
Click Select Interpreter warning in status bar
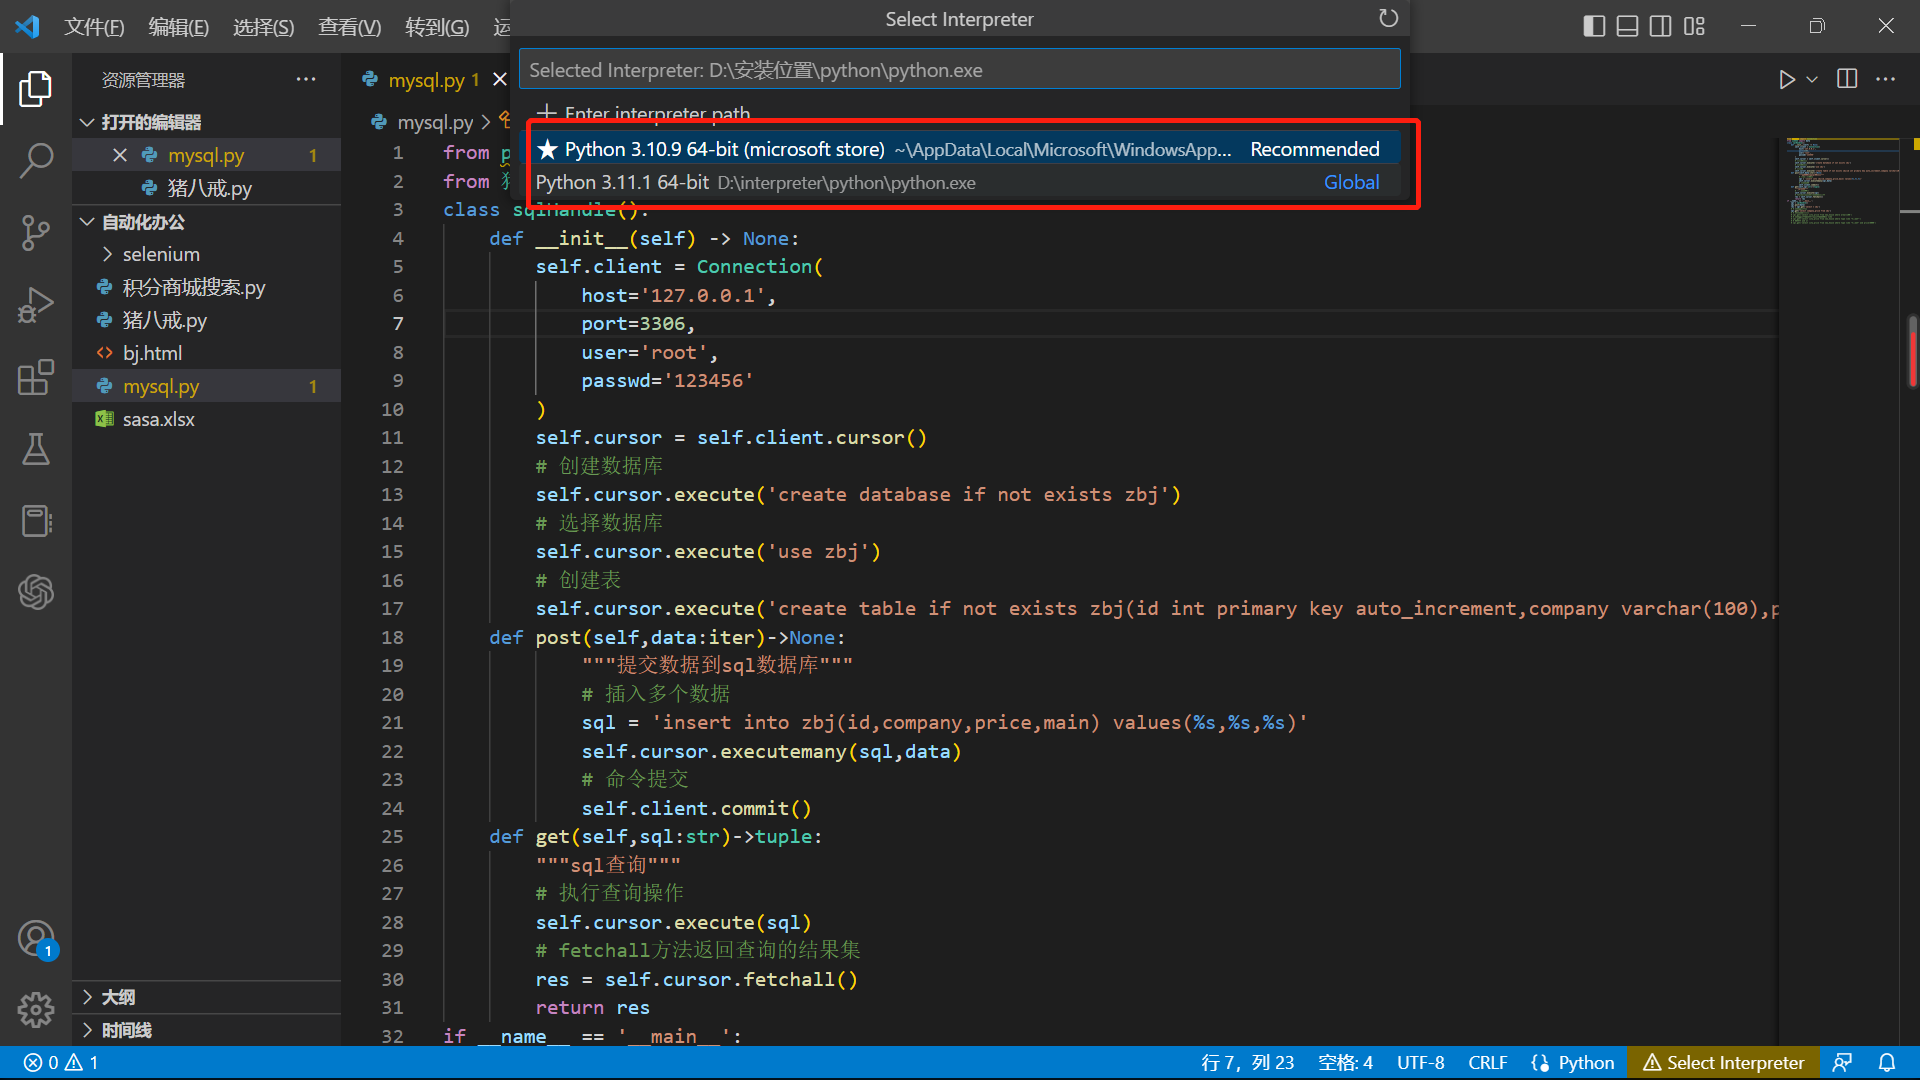click(1724, 1063)
